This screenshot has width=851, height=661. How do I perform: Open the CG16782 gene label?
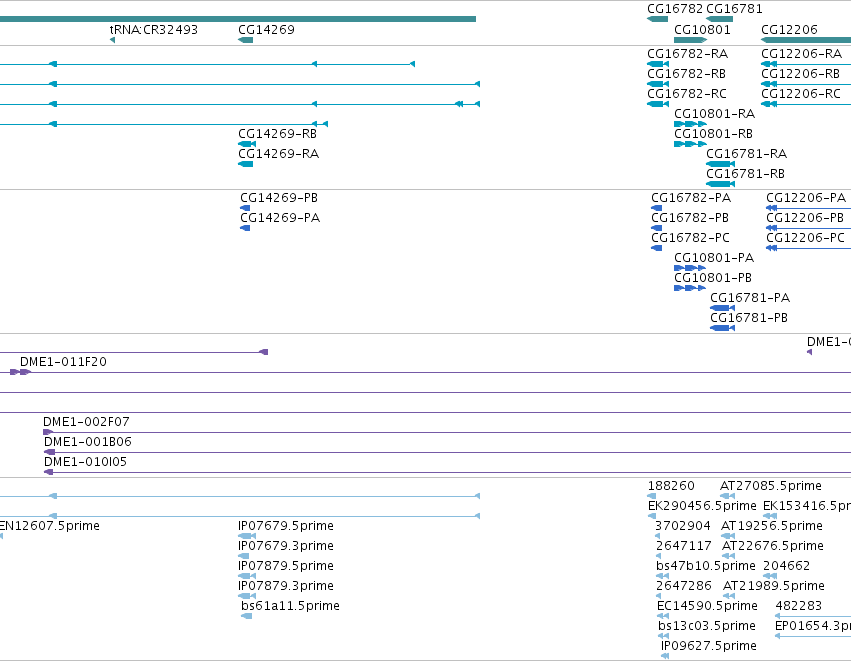tap(675, 9)
